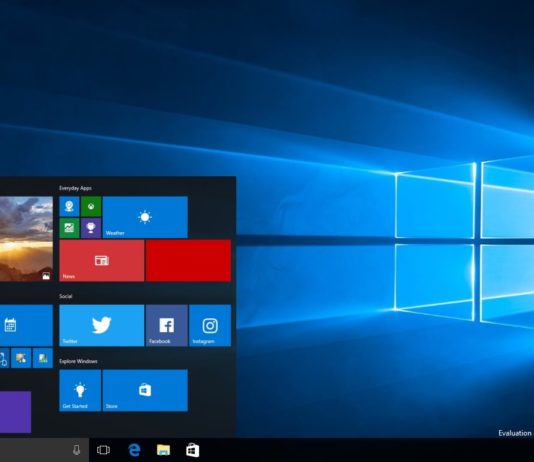This screenshot has width=534, height=462.
Task: Launch the Twitter tile
Action: pos(102,325)
